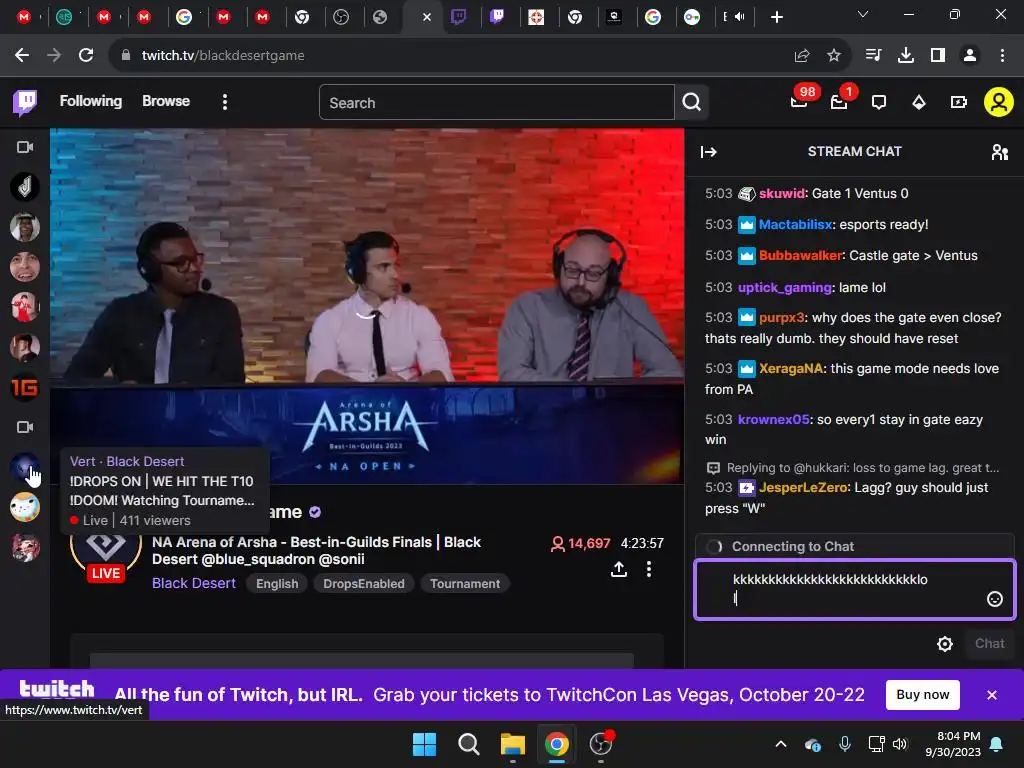Click the Buy now TwitchCon button
The width and height of the screenshot is (1024, 768).
[922, 695]
